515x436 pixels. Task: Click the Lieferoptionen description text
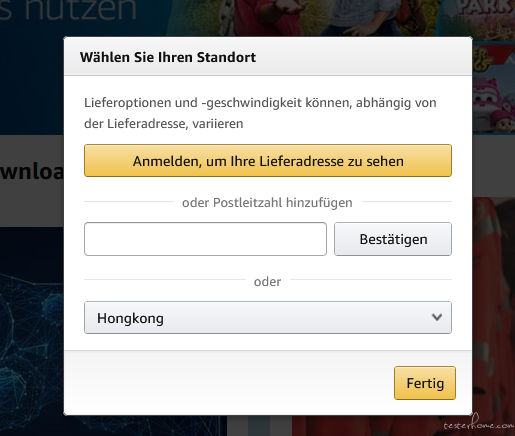[260, 113]
